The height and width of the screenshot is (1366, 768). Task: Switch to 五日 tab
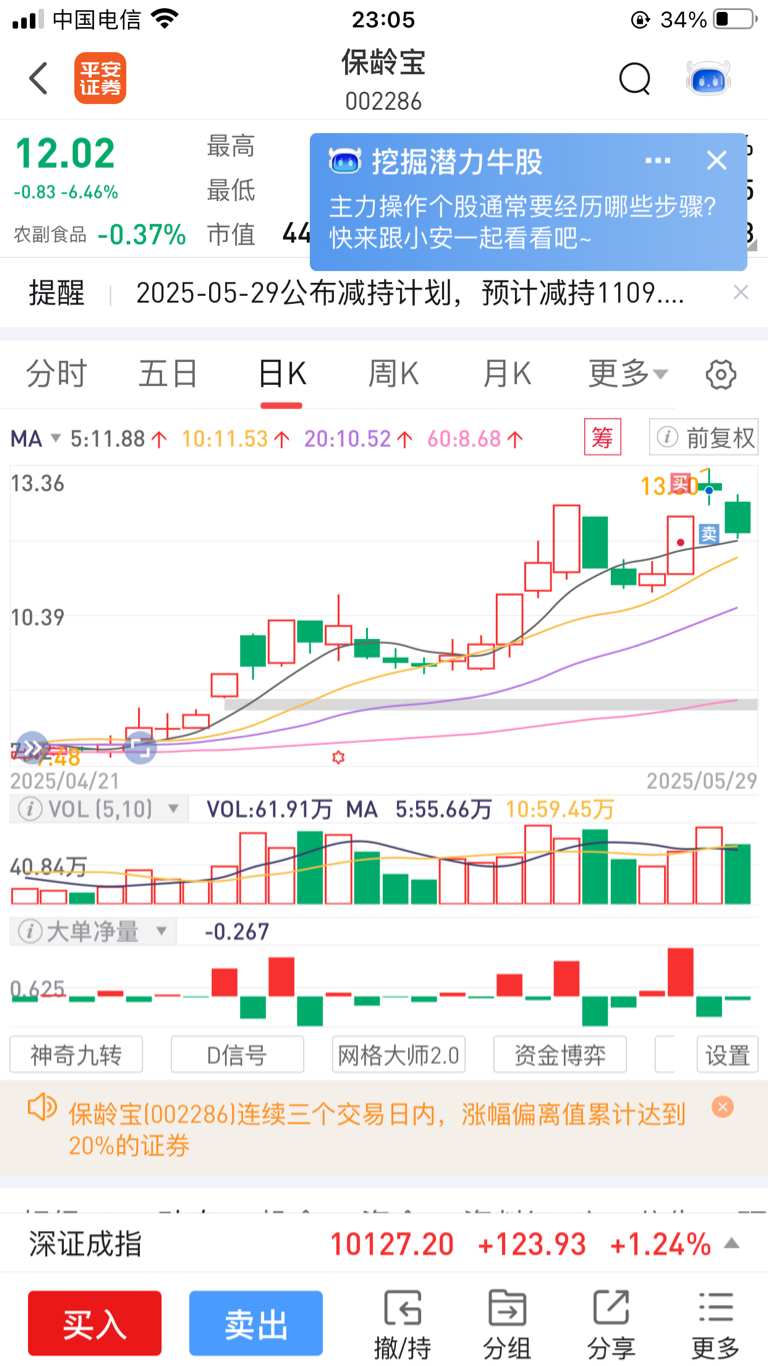point(168,374)
